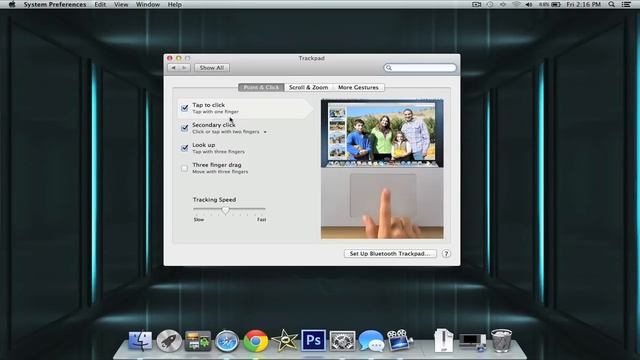This screenshot has height=360, width=640.
Task: Switch to the More Gestures tab
Action: (x=358, y=87)
